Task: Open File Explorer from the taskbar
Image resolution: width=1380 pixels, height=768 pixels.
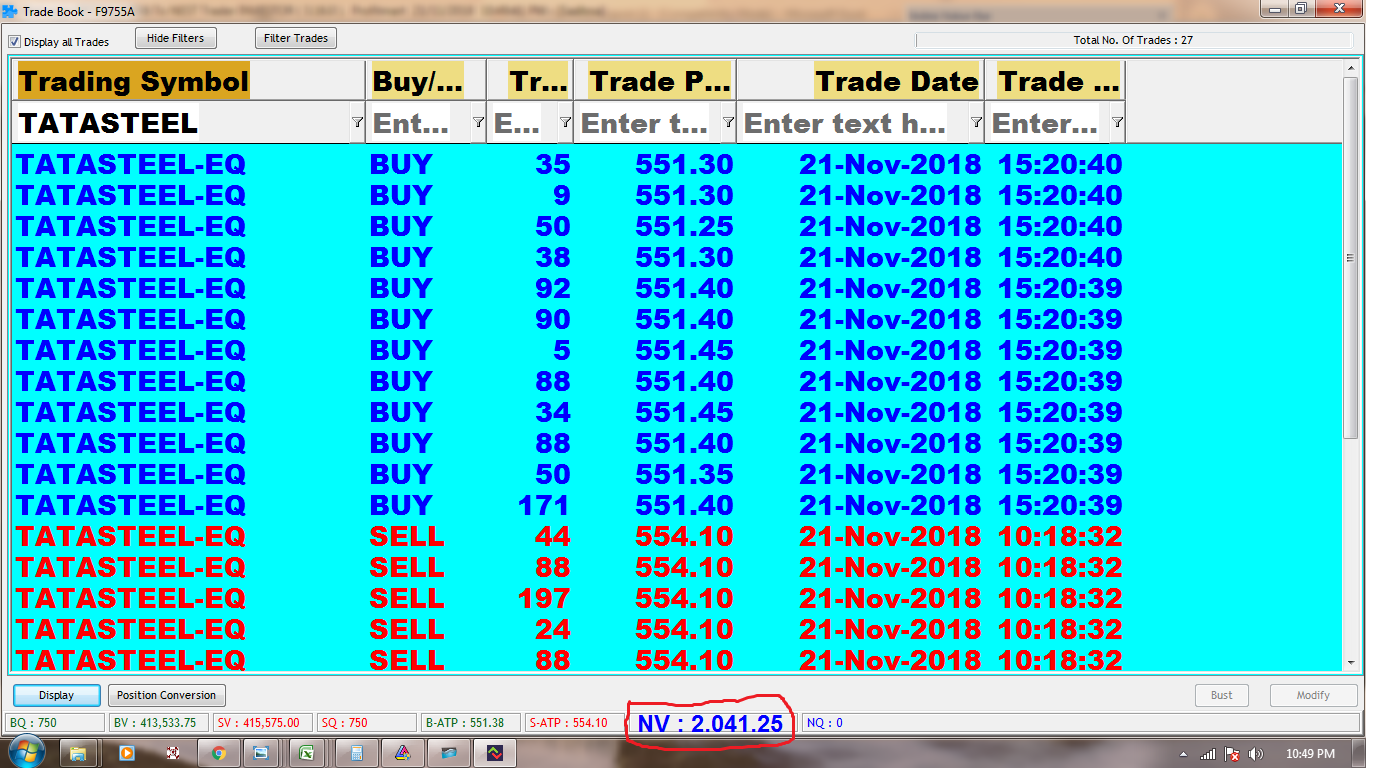Action: click(77, 752)
